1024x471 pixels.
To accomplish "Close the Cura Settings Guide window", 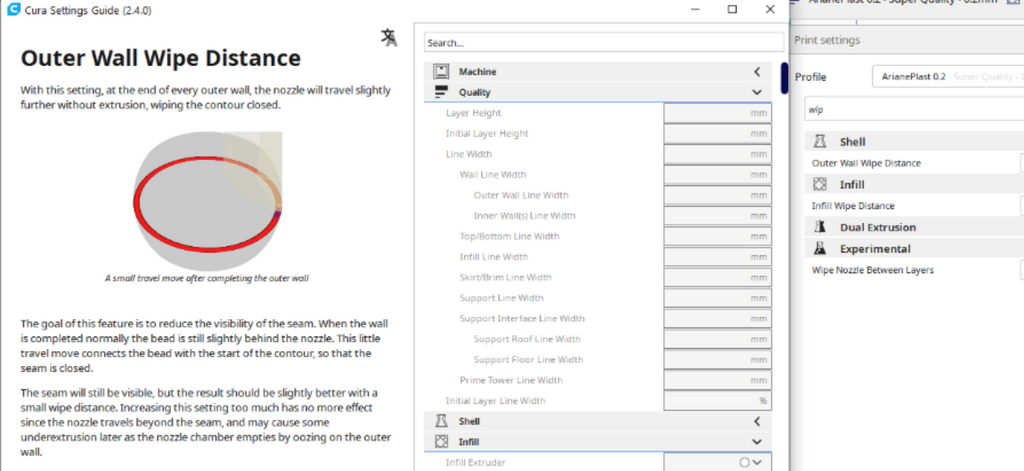I will 771,9.
